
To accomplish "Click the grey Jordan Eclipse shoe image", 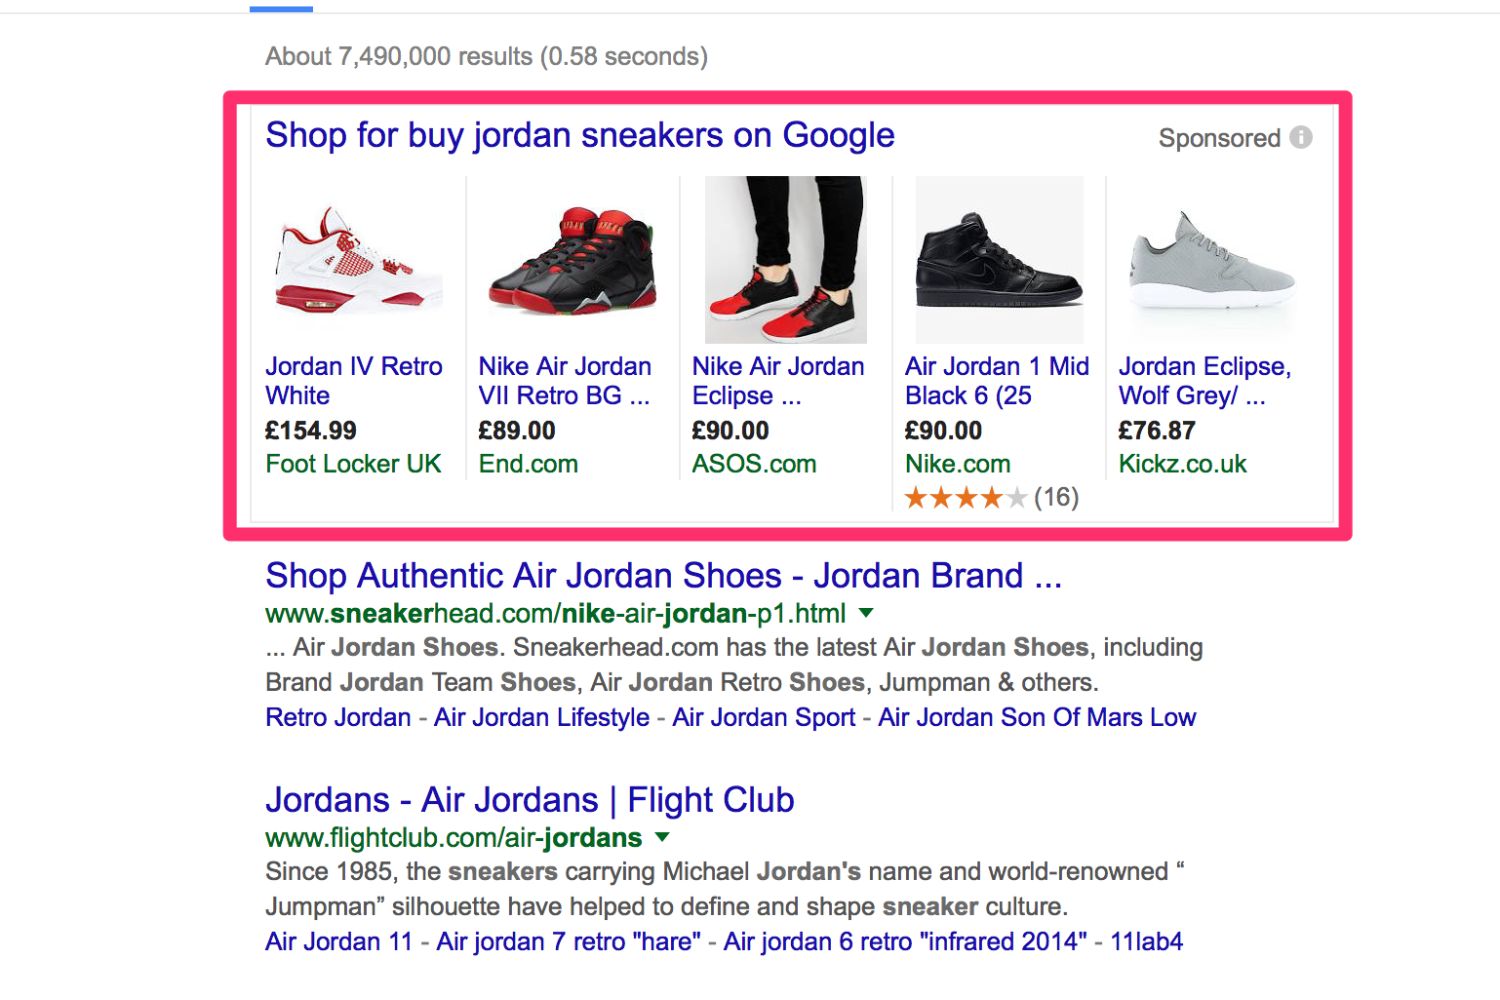I will [1212, 260].
